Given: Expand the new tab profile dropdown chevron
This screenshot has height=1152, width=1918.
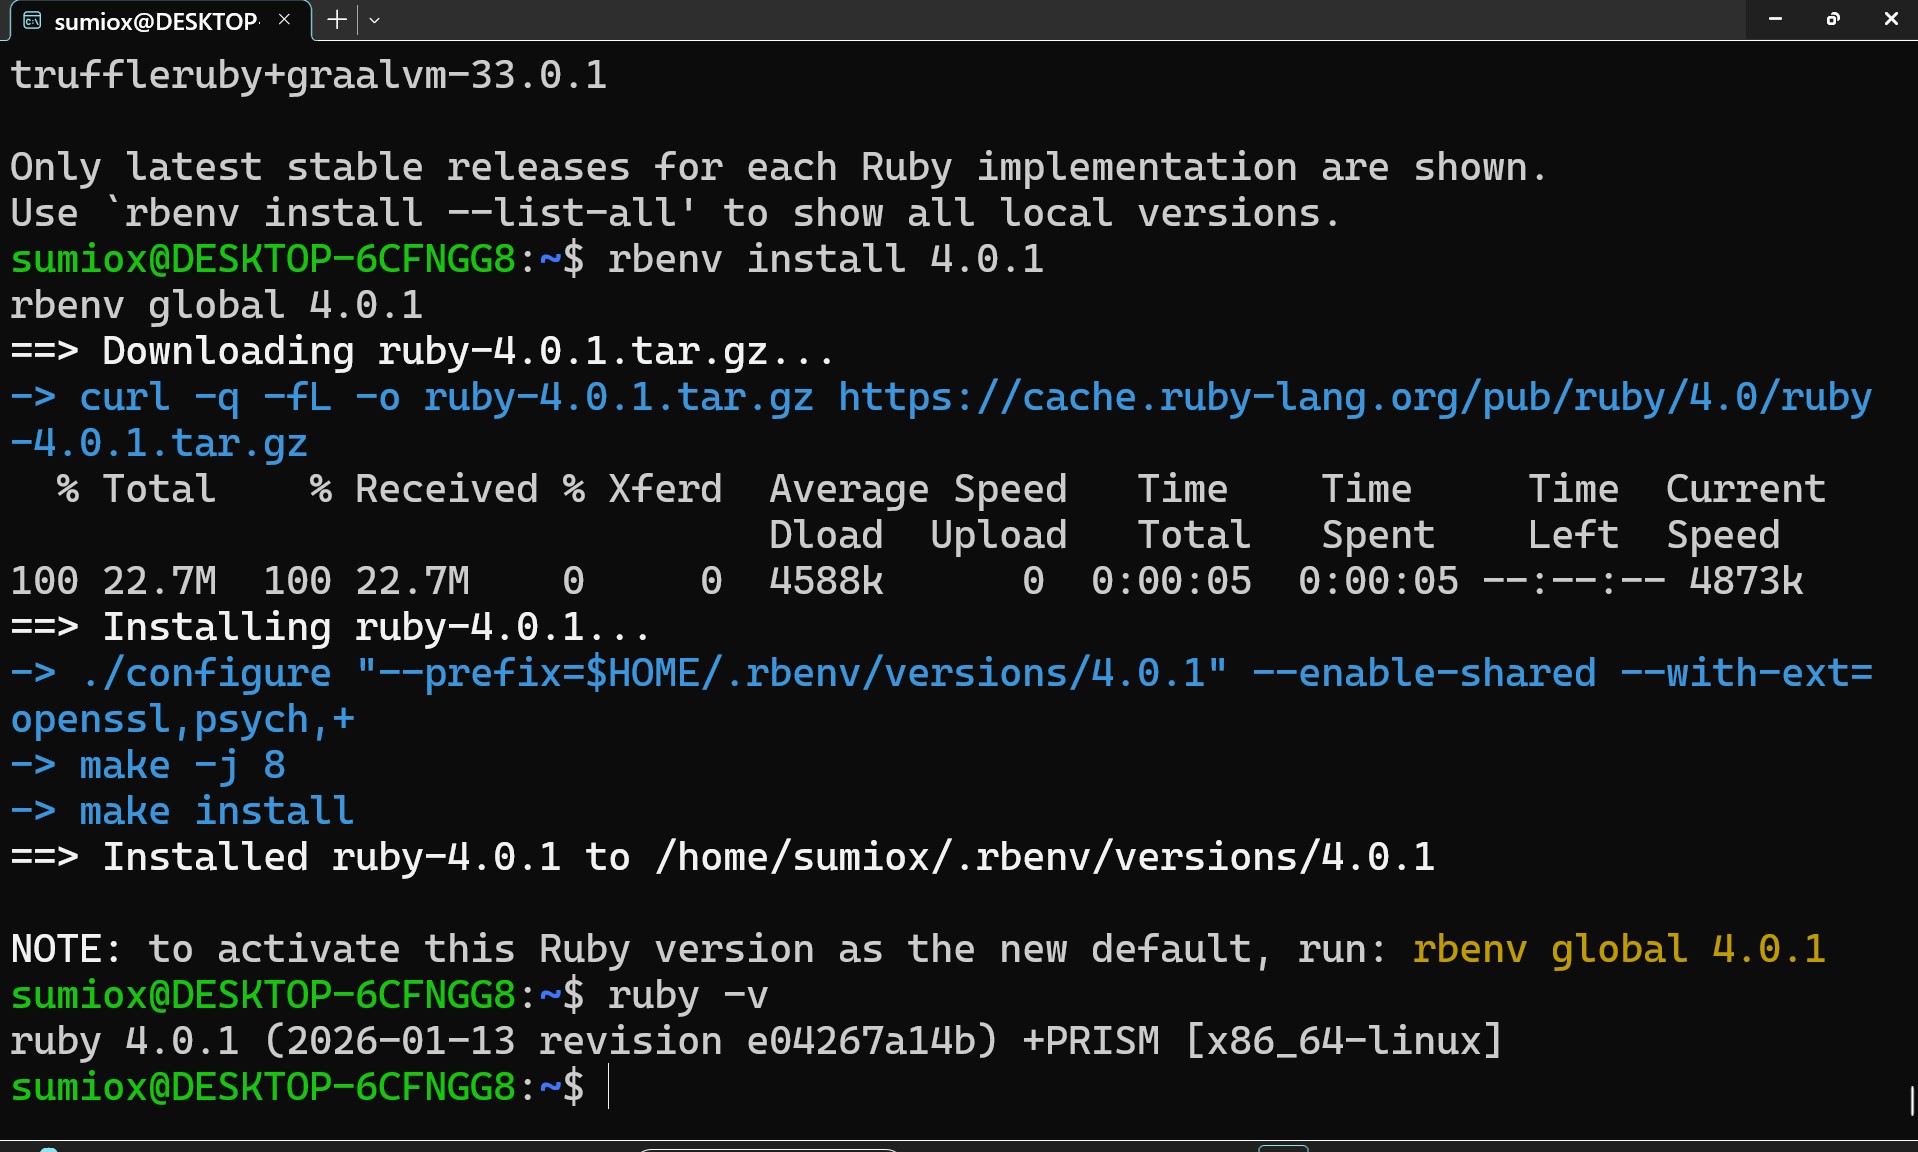Looking at the screenshot, I should pos(375,20).
